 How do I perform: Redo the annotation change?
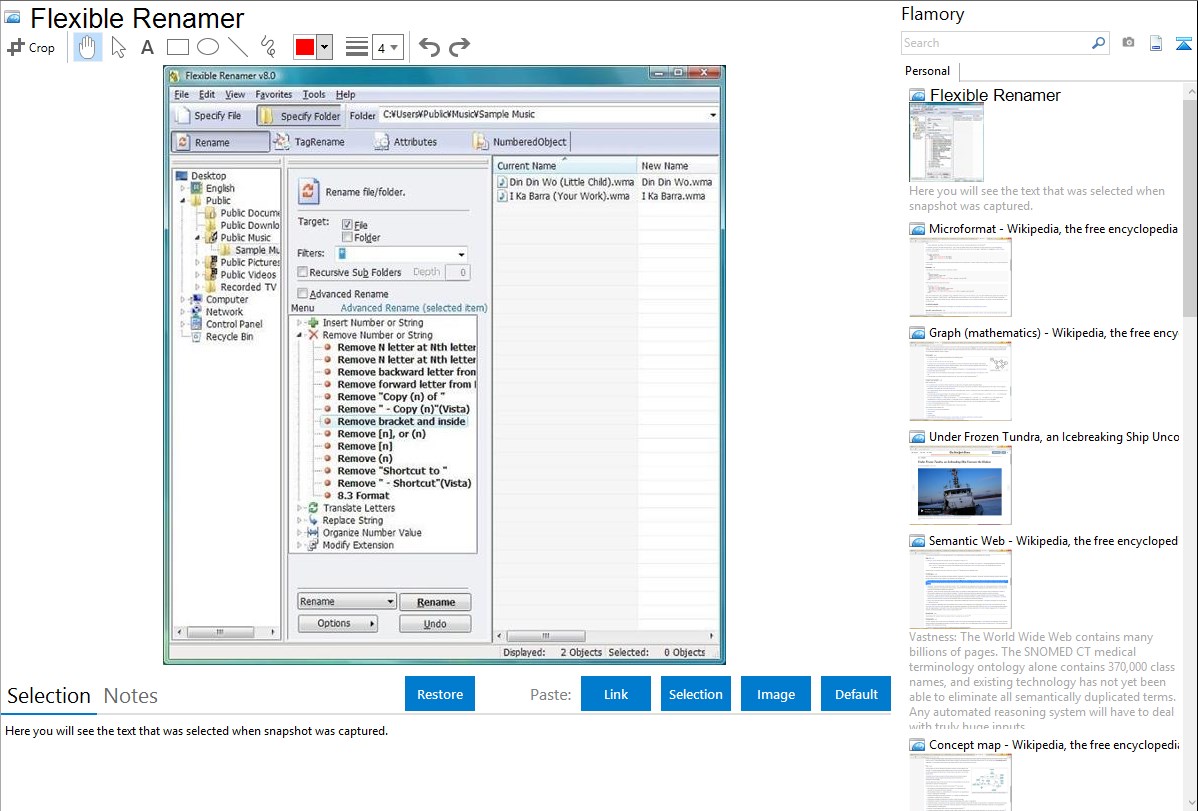(x=459, y=47)
